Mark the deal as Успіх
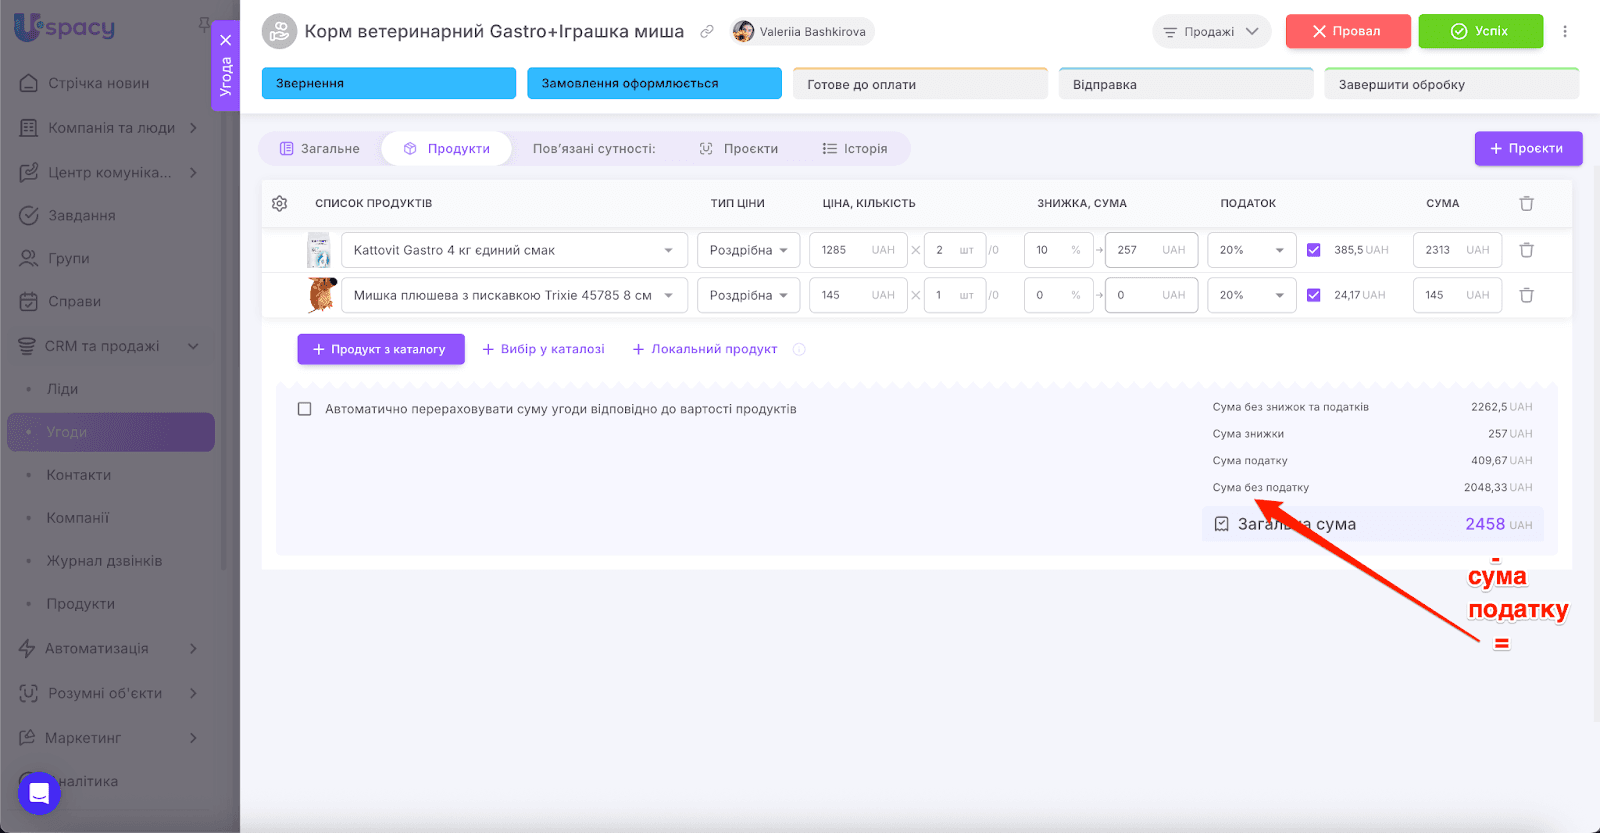The width and height of the screenshot is (1600, 833). (1480, 31)
